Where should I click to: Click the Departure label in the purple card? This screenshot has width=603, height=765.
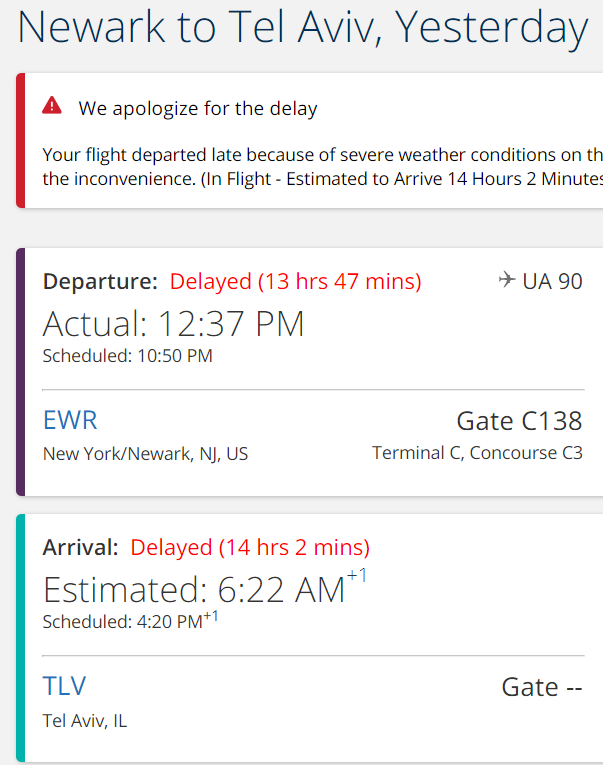pyautogui.click(x=100, y=282)
